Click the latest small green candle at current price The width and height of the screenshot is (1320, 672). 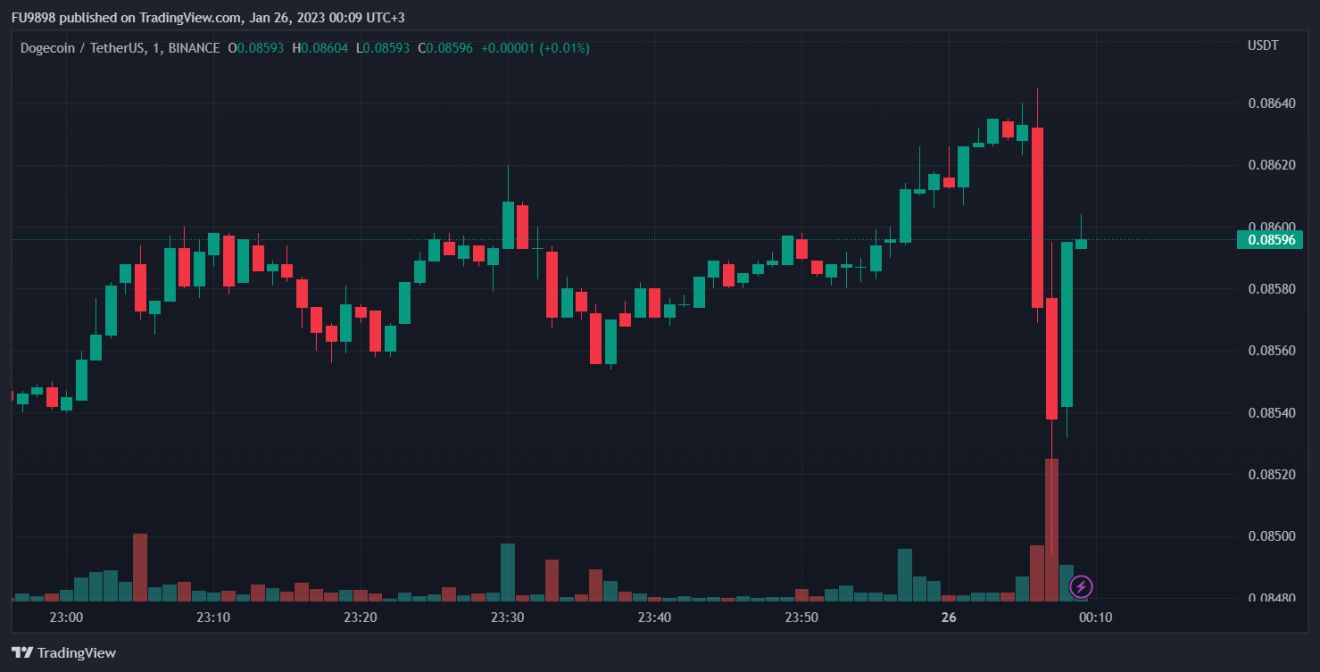[x=1081, y=243]
